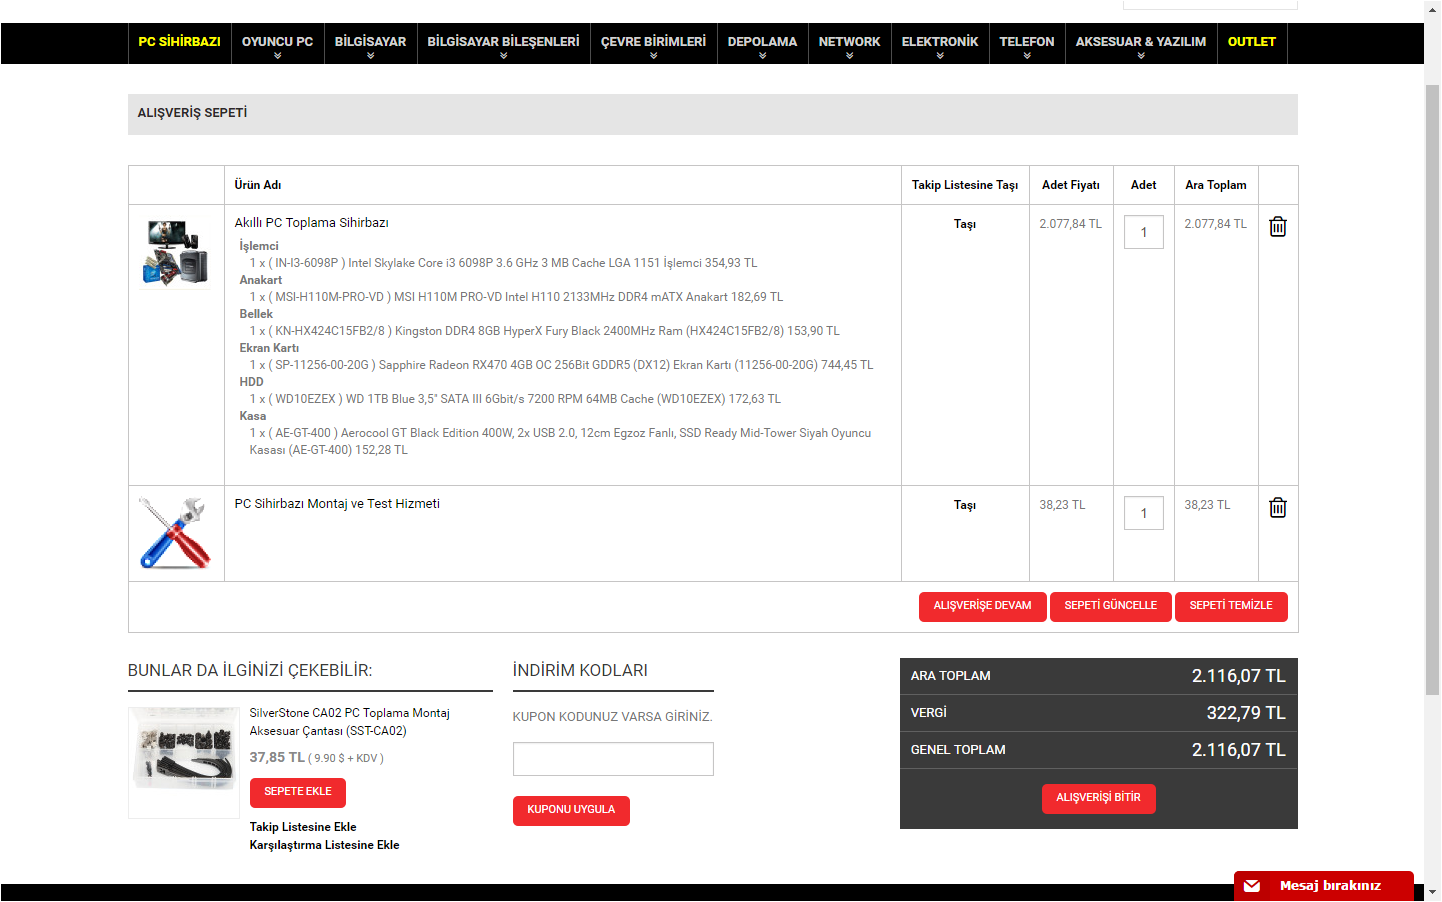Expand the TELEFON menu
The image size is (1442, 902).
pyautogui.click(x=1027, y=44)
